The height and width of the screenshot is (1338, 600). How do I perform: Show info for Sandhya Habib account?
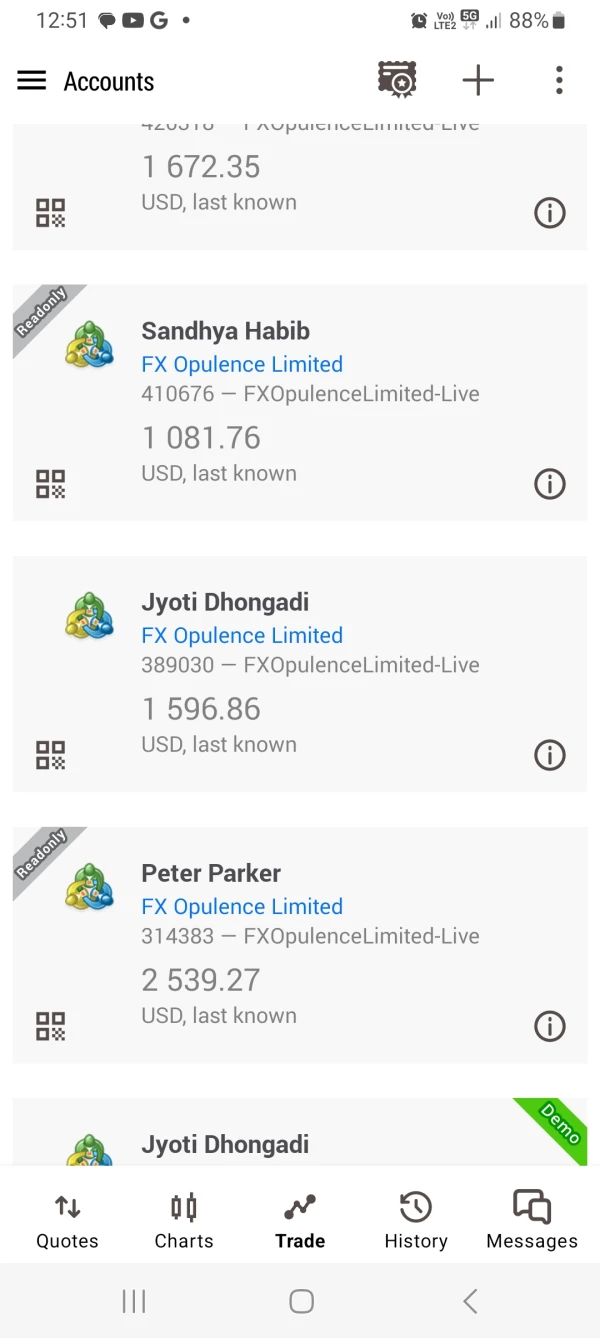(x=550, y=484)
